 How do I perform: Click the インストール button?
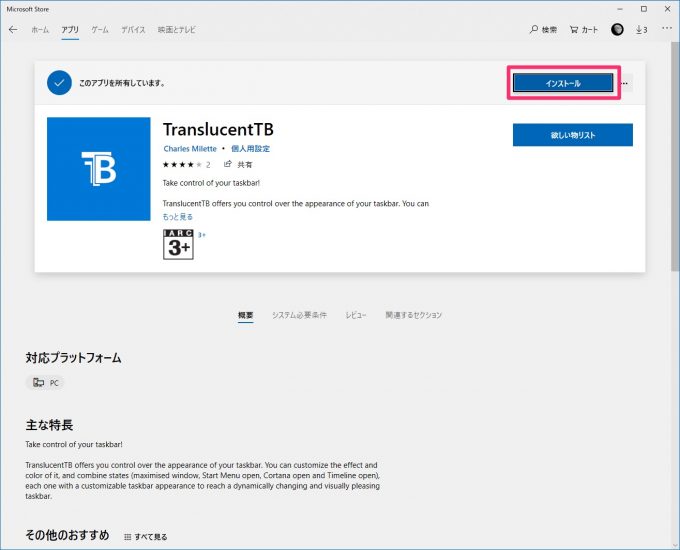point(563,83)
